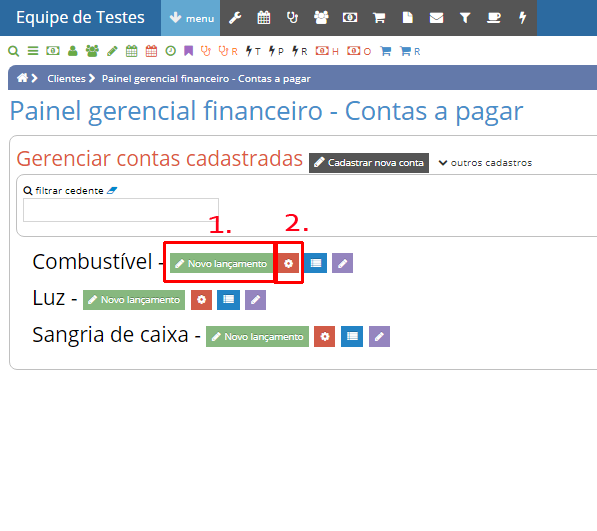Click Cadastrar nova conta button
The width and height of the screenshot is (597, 531).
pyautogui.click(x=369, y=163)
